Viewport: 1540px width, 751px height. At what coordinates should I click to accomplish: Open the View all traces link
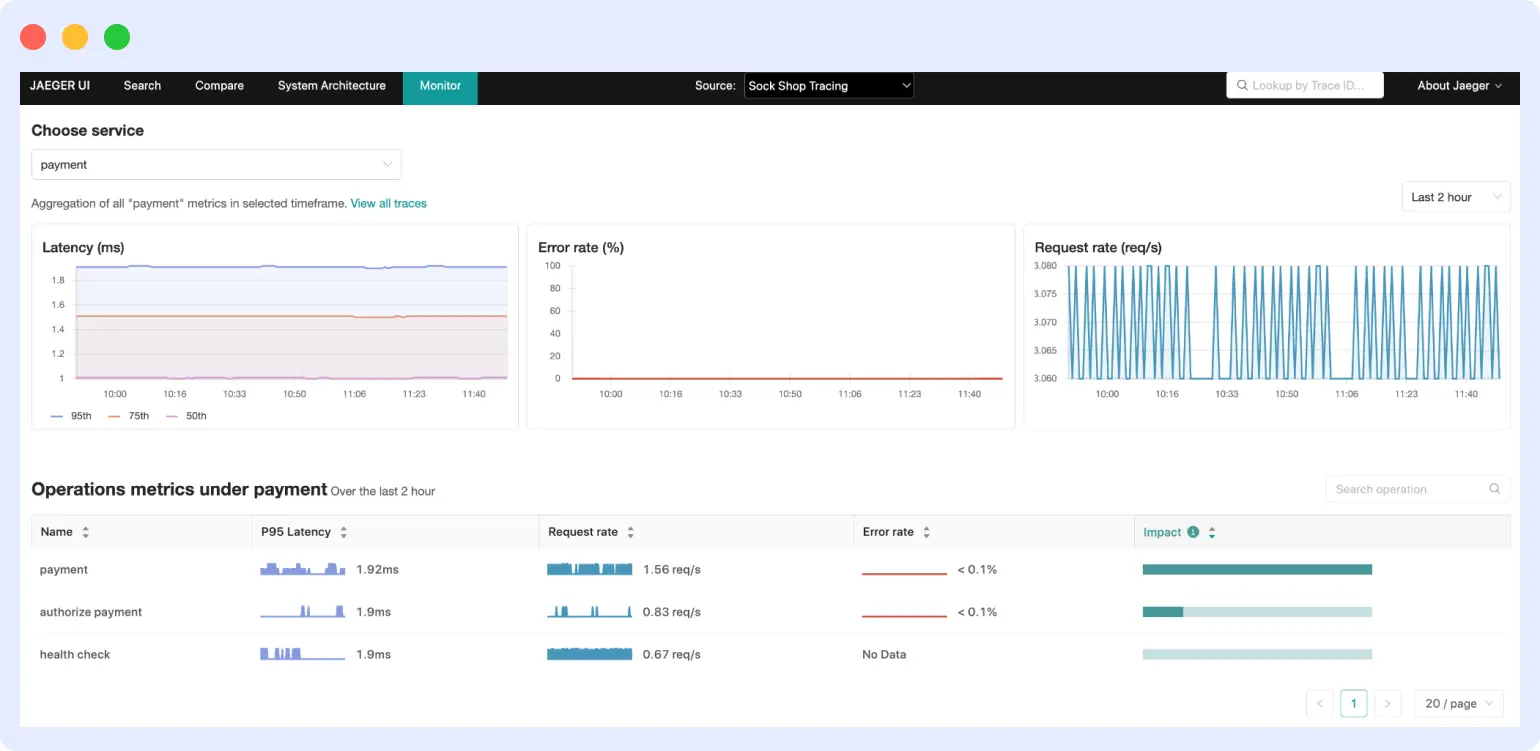point(388,203)
